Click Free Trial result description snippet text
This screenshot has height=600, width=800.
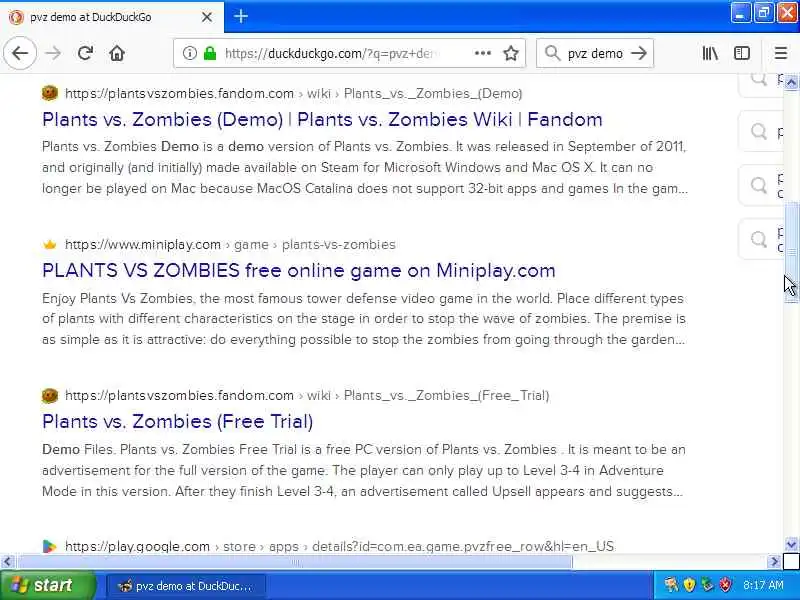(x=364, y=470)
